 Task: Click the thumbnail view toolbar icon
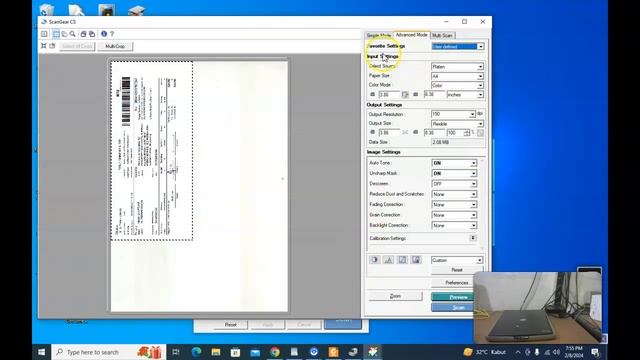point(44,34)
